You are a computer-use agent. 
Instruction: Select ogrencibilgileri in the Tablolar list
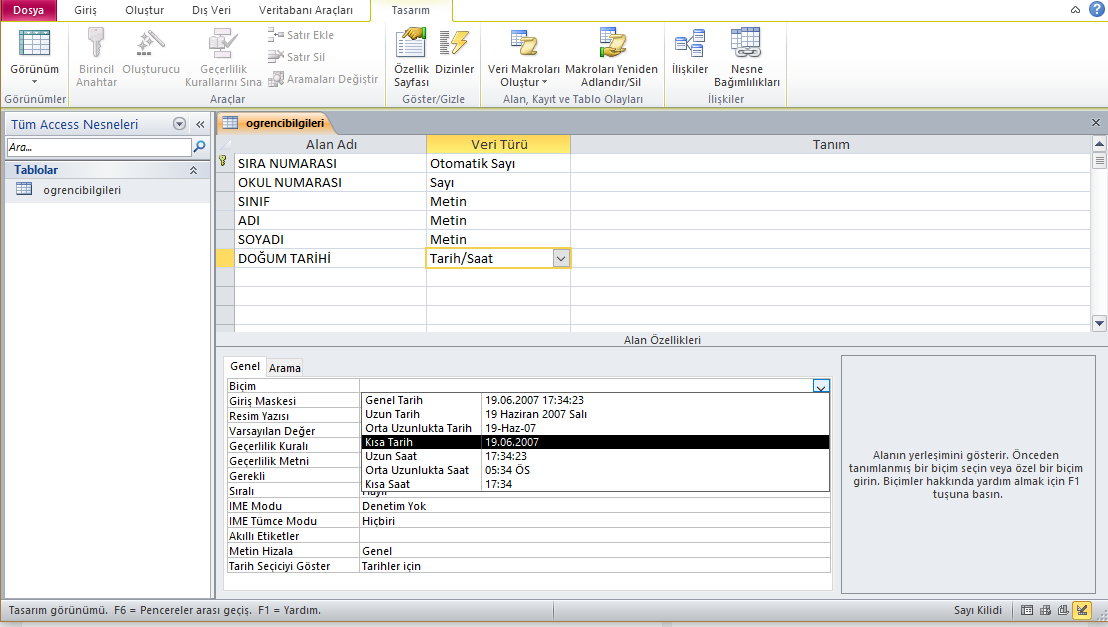click(107, 190)
